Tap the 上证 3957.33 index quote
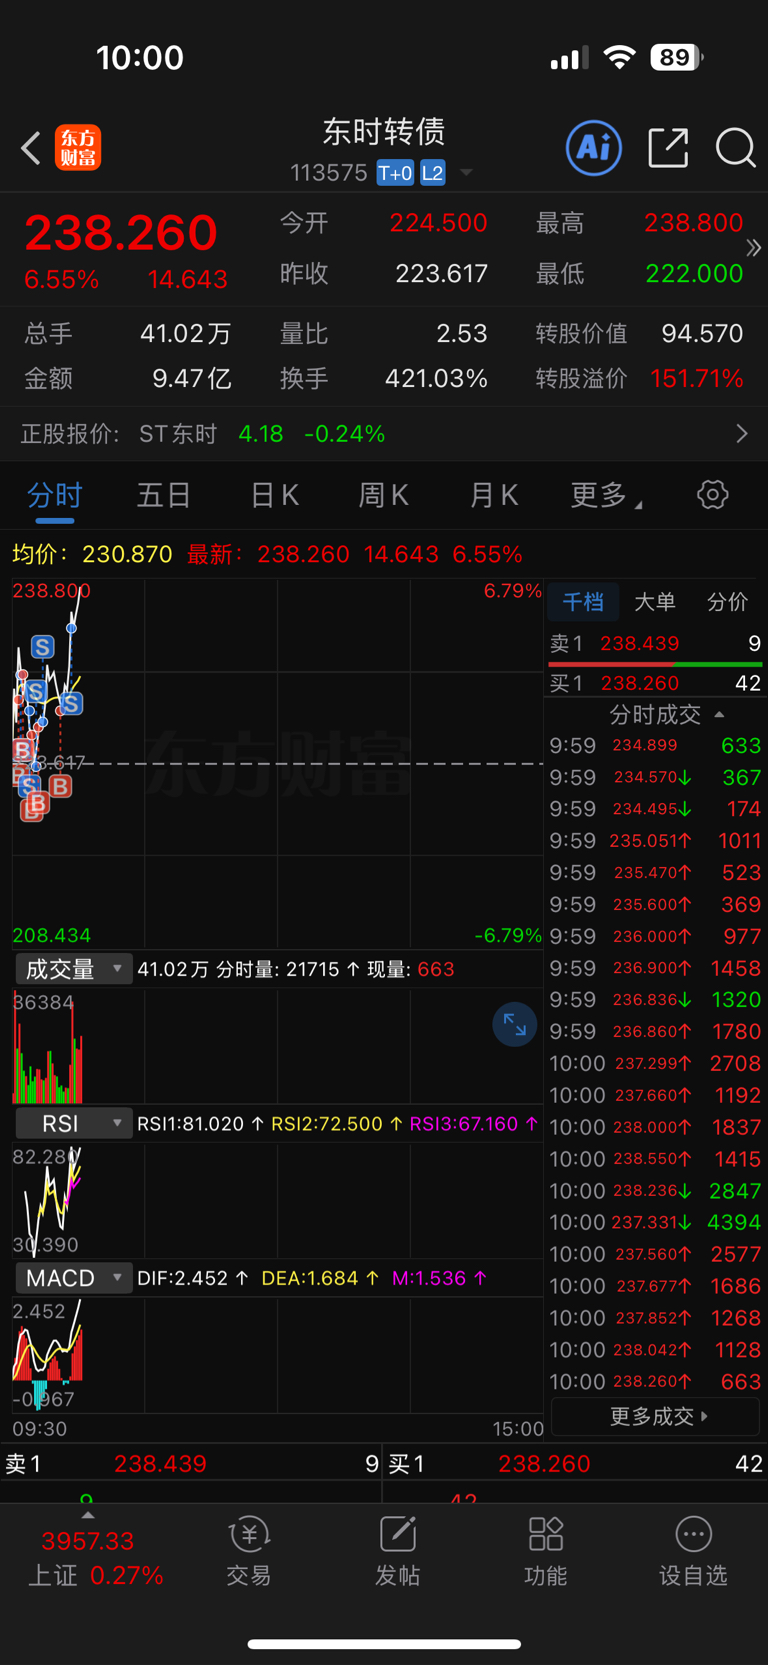The width and height of the screenshot is (769, 1665). (x=95, y=1558)
